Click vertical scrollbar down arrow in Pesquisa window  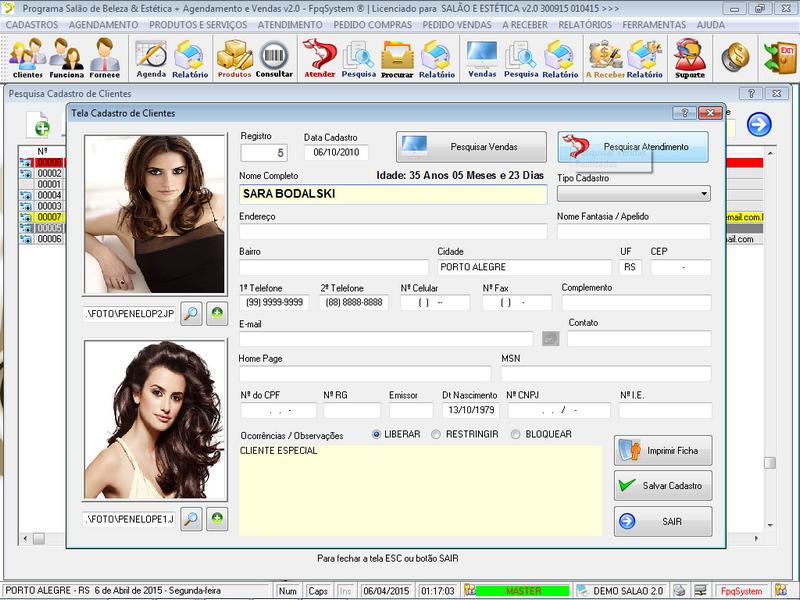(770, 525)
